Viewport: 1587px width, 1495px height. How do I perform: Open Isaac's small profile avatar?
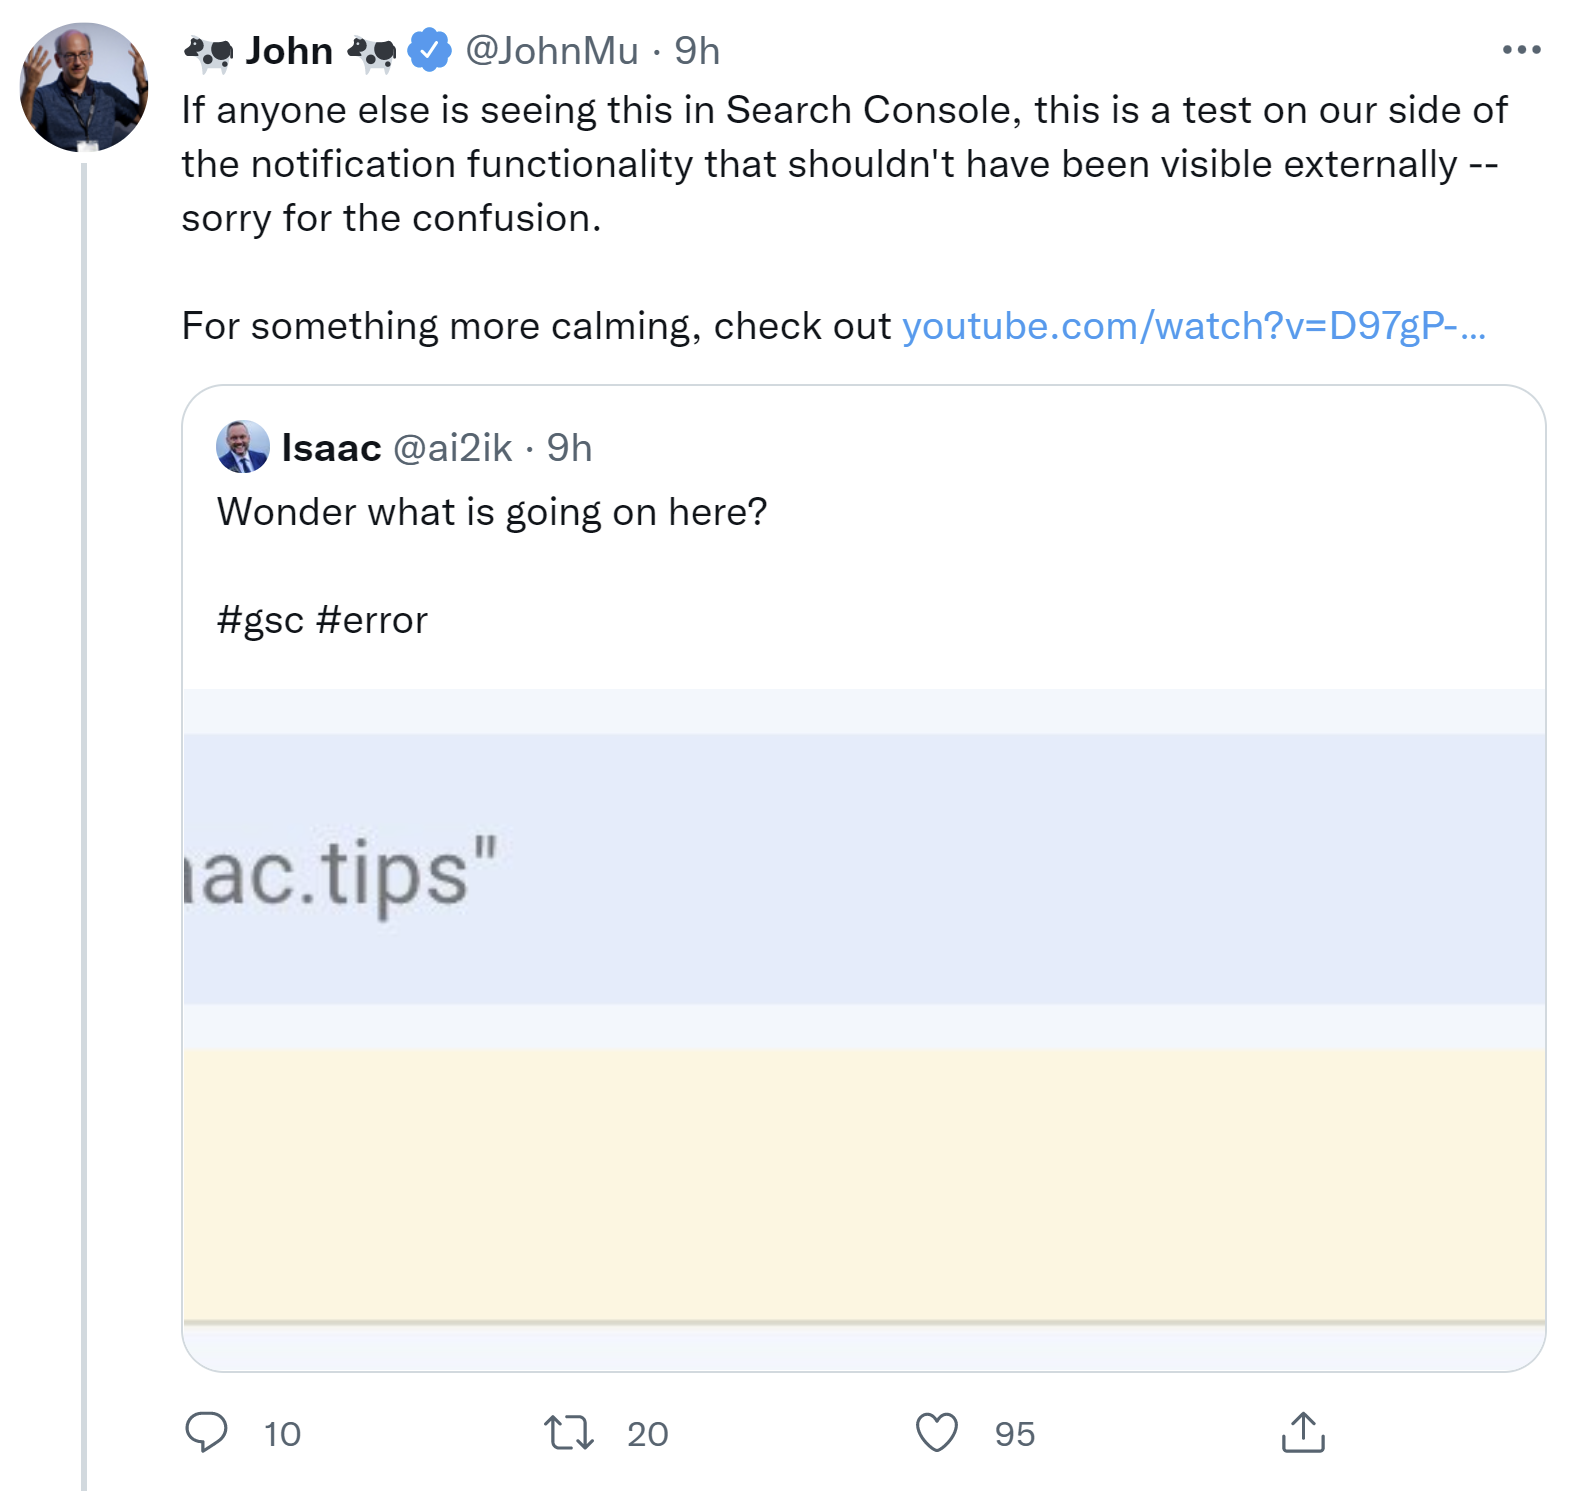coord(243,447)
